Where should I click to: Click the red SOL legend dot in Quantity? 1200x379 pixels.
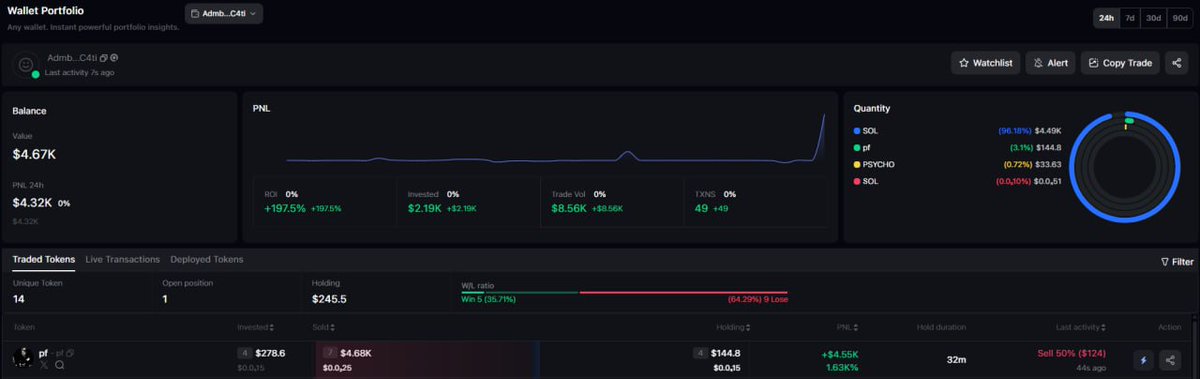(857, 181)
